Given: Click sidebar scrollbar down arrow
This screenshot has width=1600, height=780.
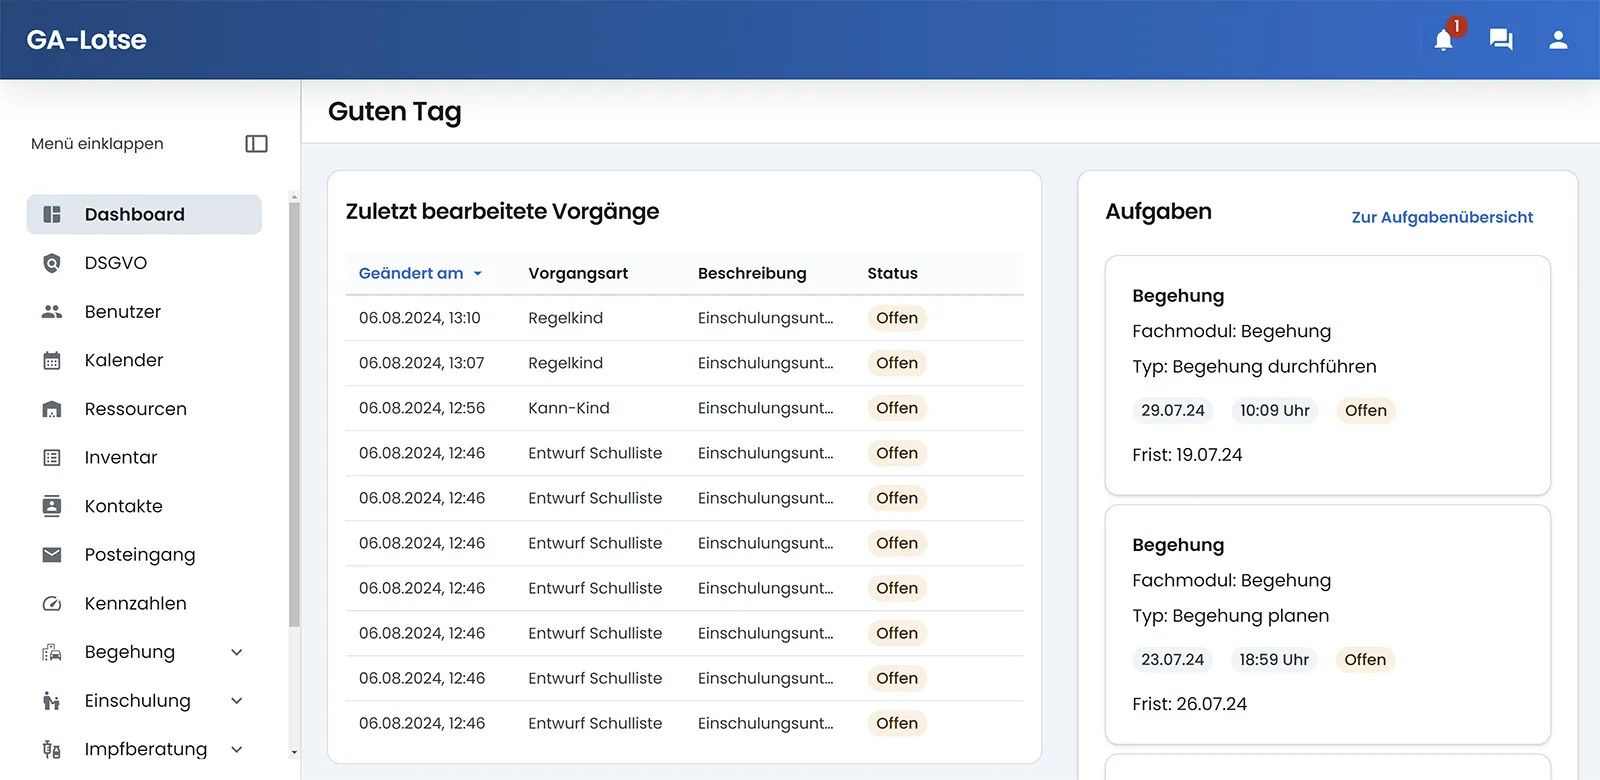Looking at the screenshot, I should [x=294, y=752].
